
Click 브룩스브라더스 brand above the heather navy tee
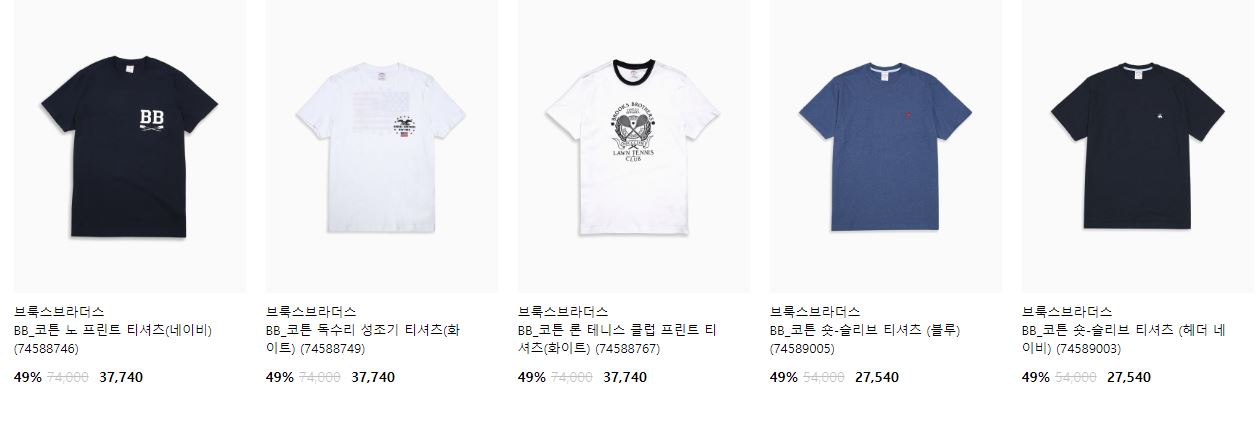point(1067,312)
